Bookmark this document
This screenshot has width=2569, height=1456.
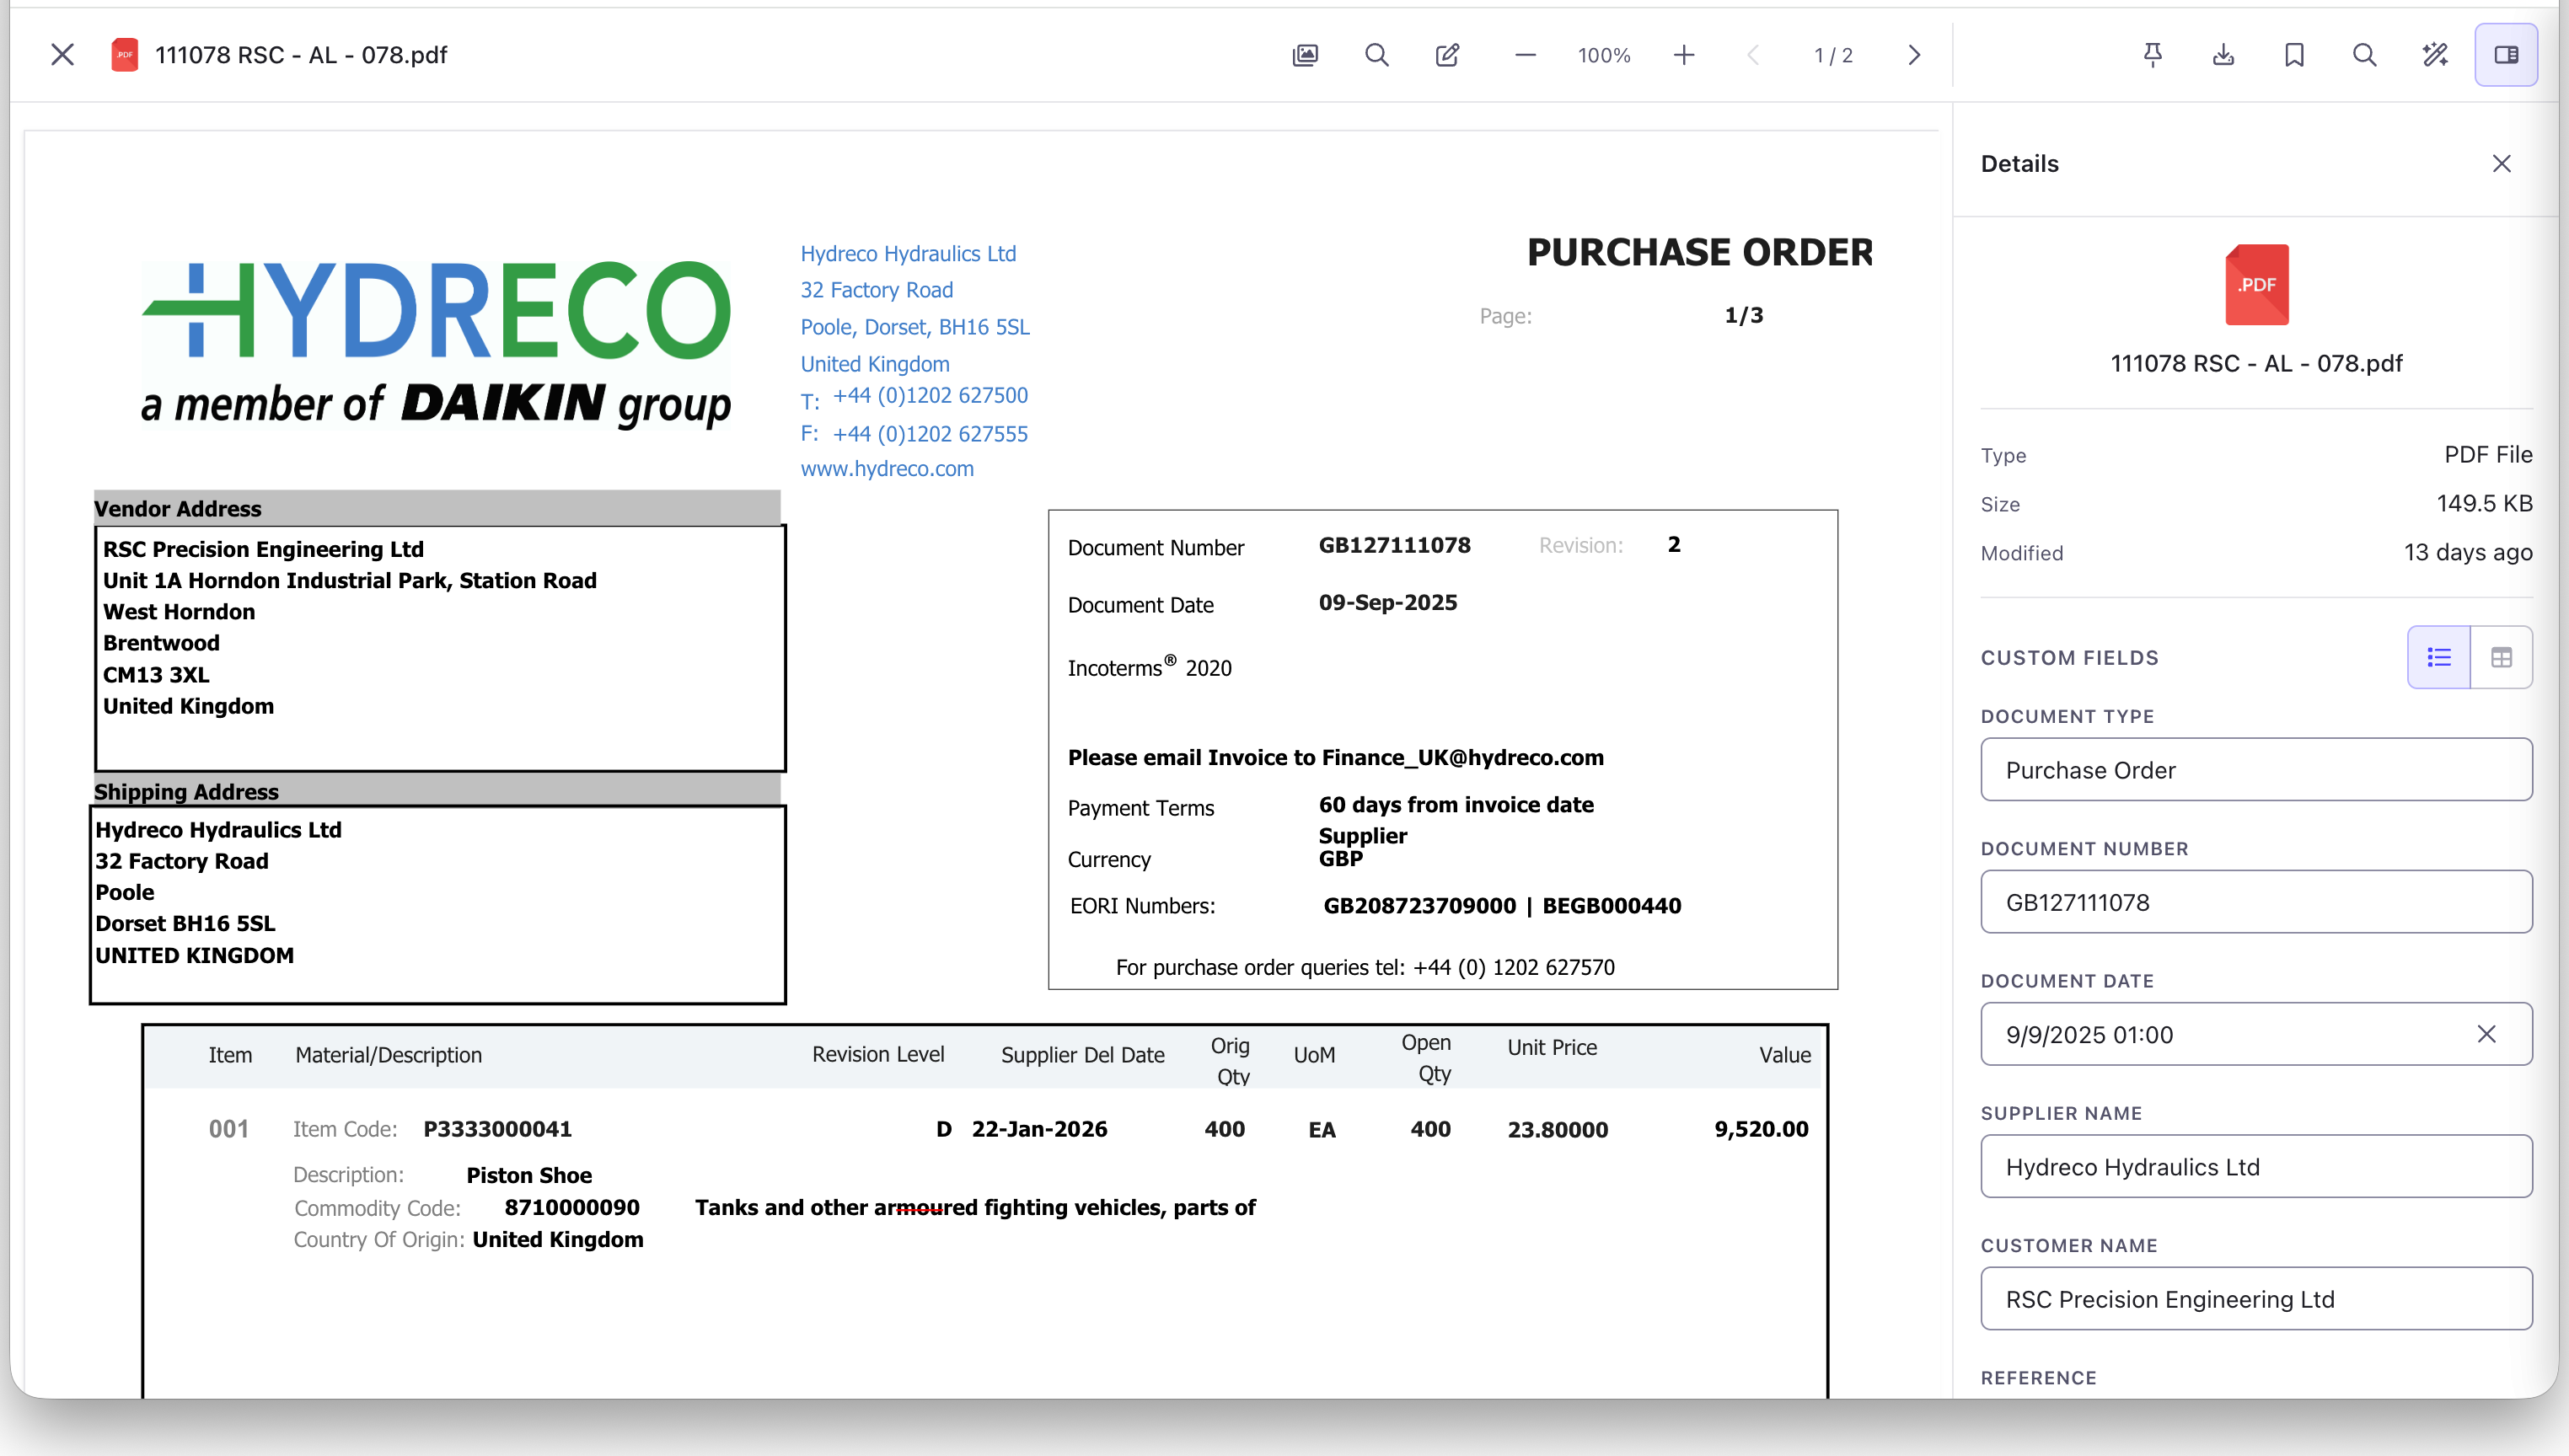click(2293, 55)
